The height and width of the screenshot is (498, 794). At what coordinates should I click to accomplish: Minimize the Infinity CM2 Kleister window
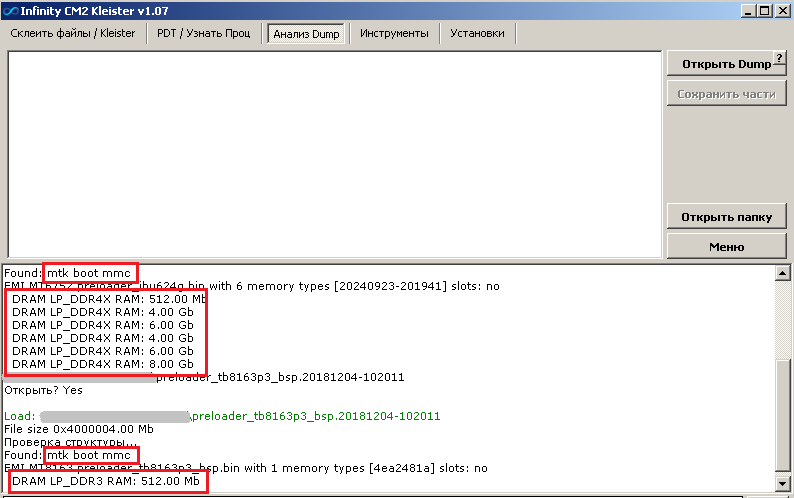745,10
